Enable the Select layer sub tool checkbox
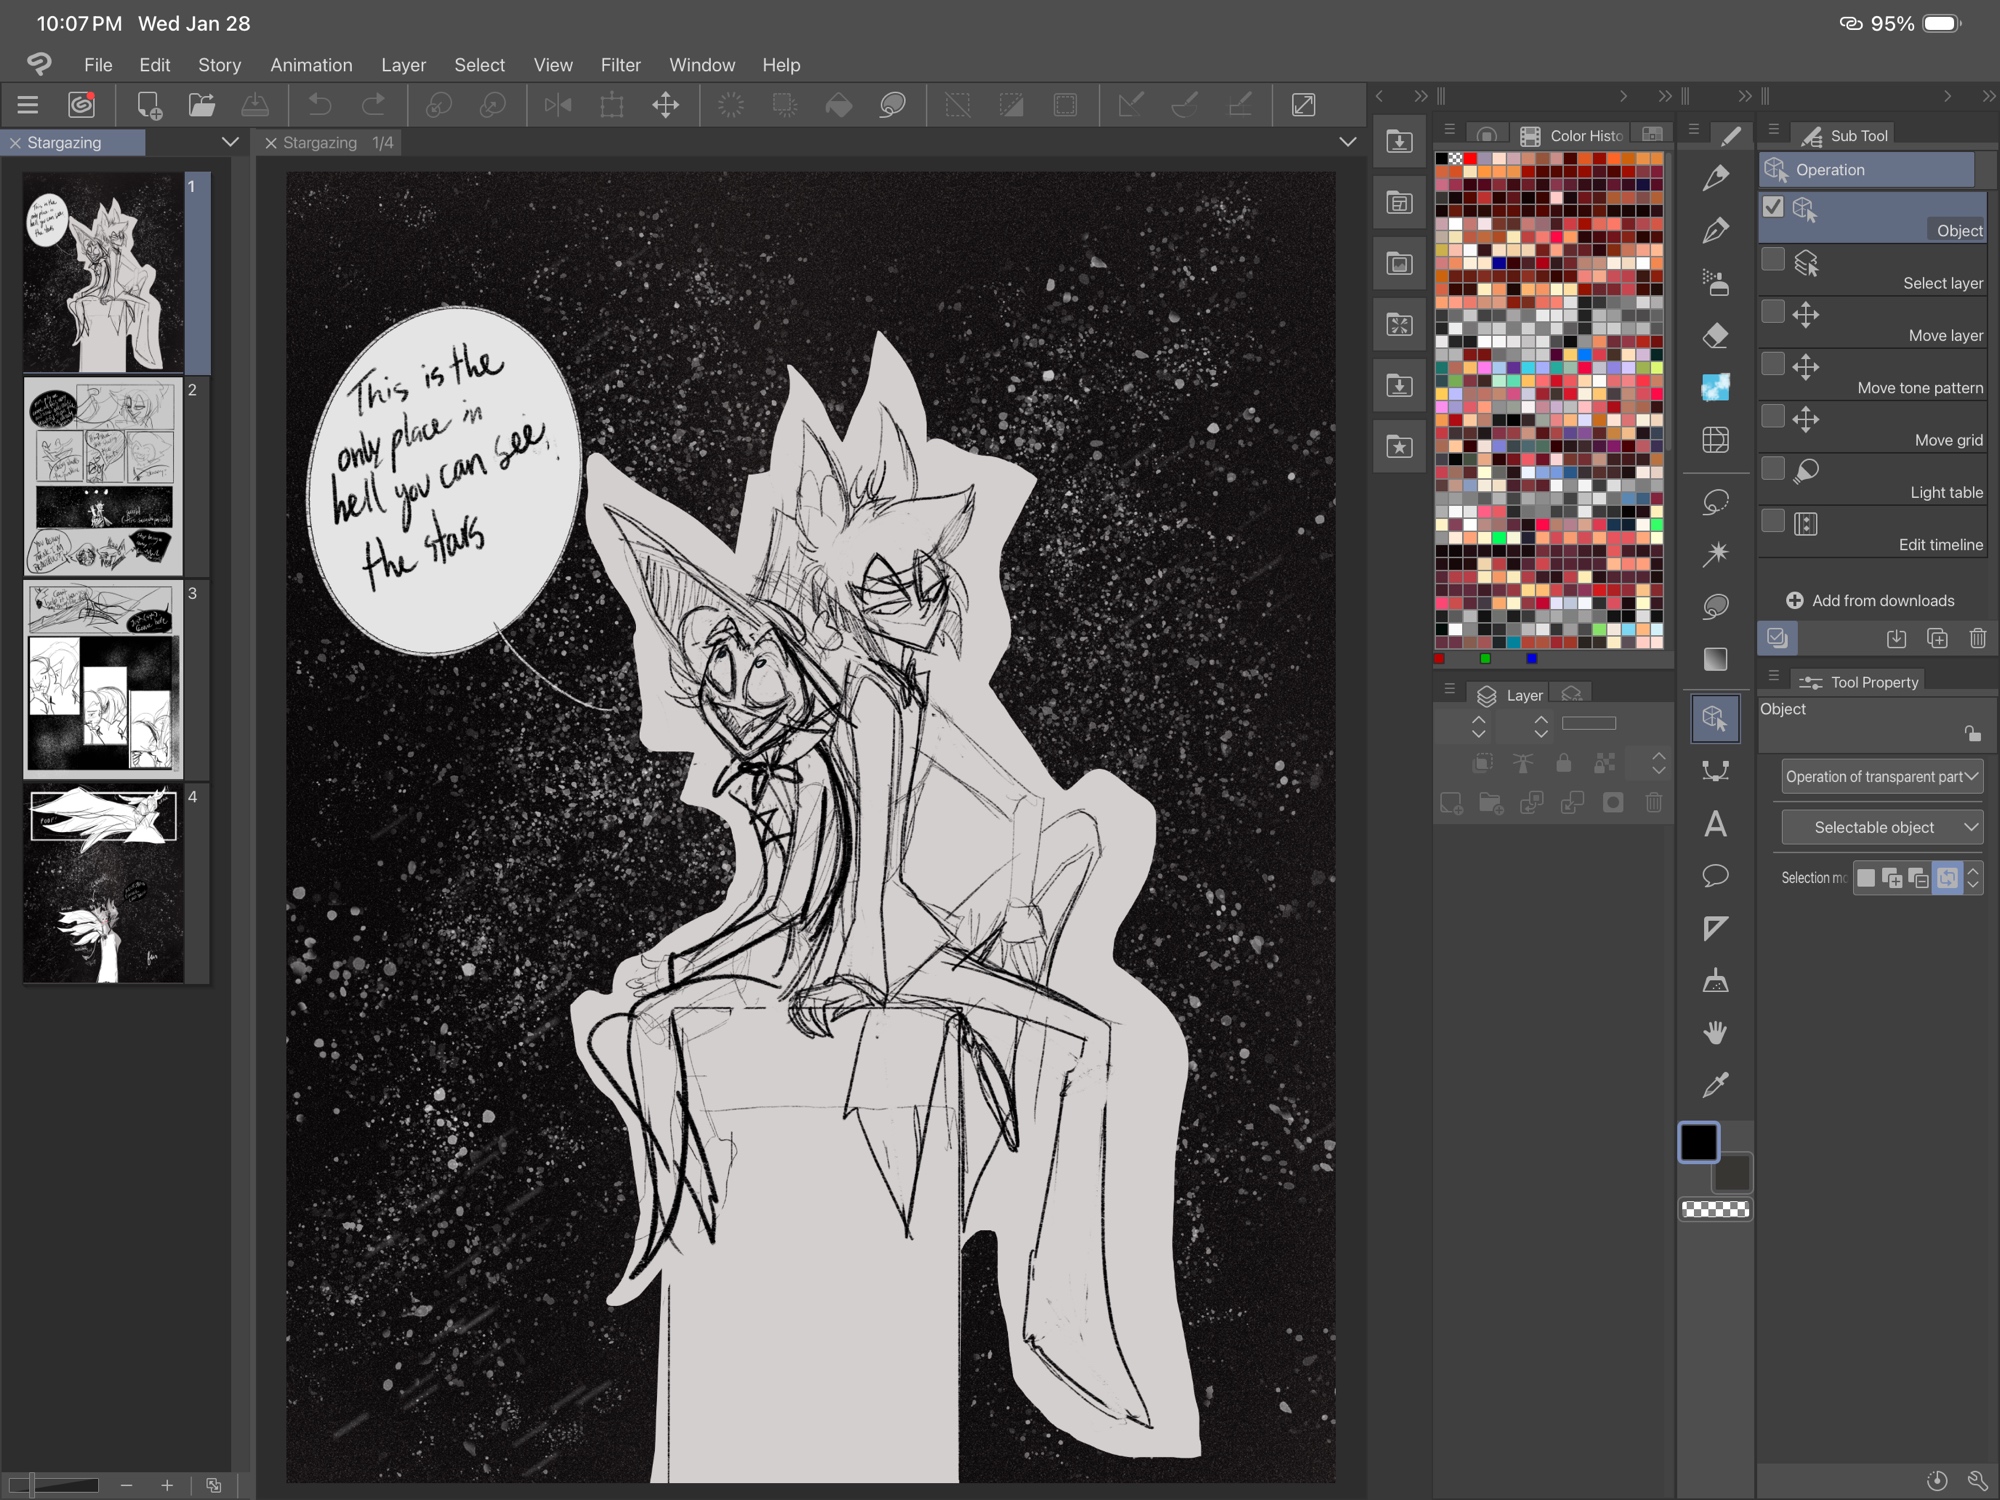Viewport: 2000px width, 1500px height. tap(1773, 260)
